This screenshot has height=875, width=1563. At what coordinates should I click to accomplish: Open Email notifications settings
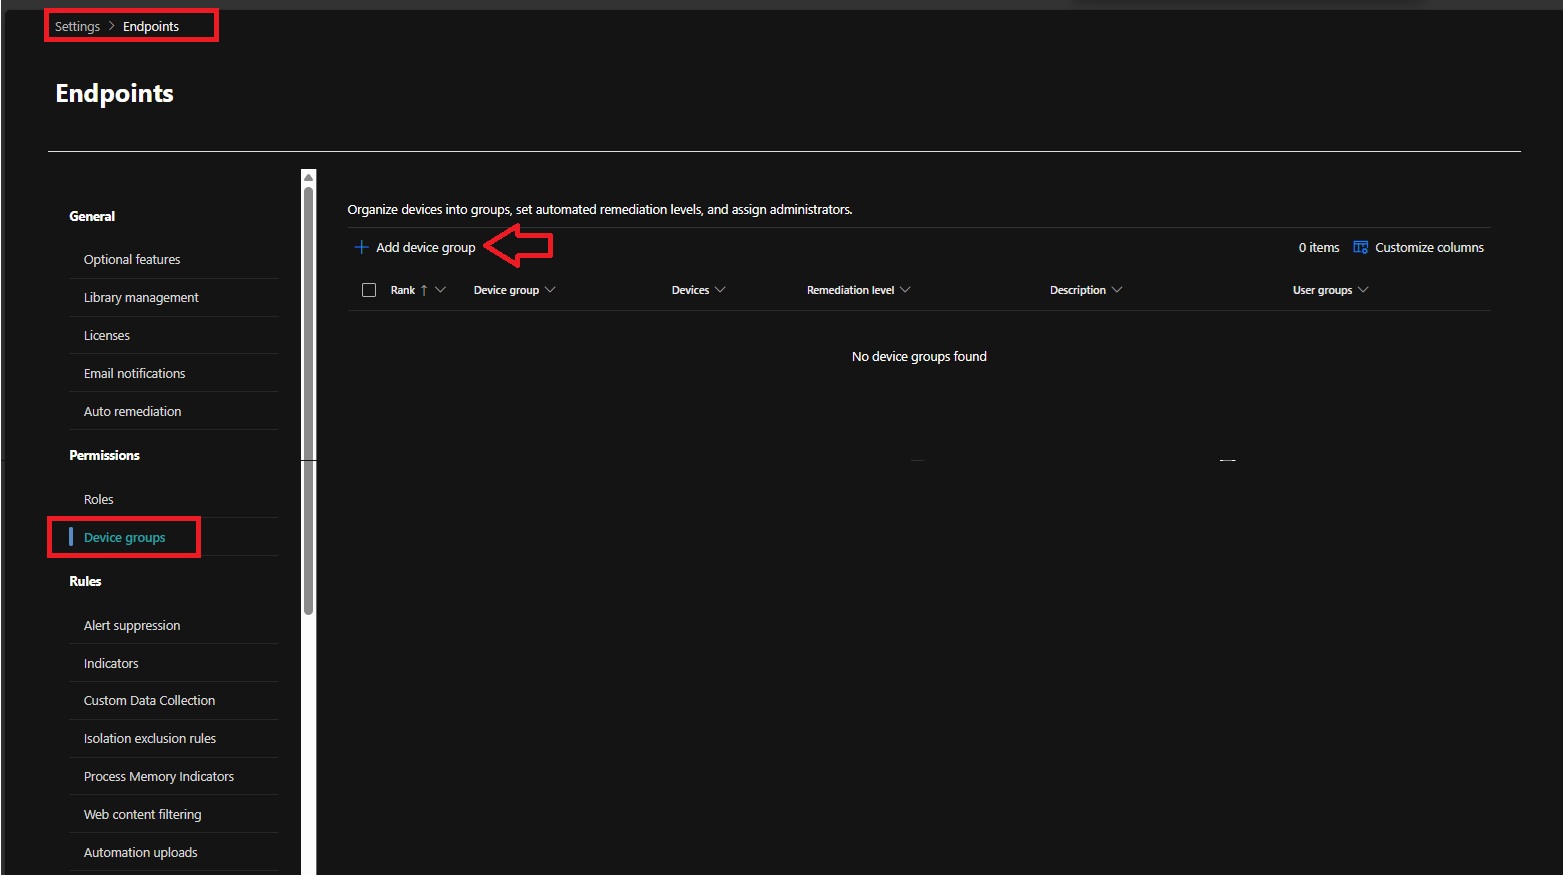click(135, 374)
